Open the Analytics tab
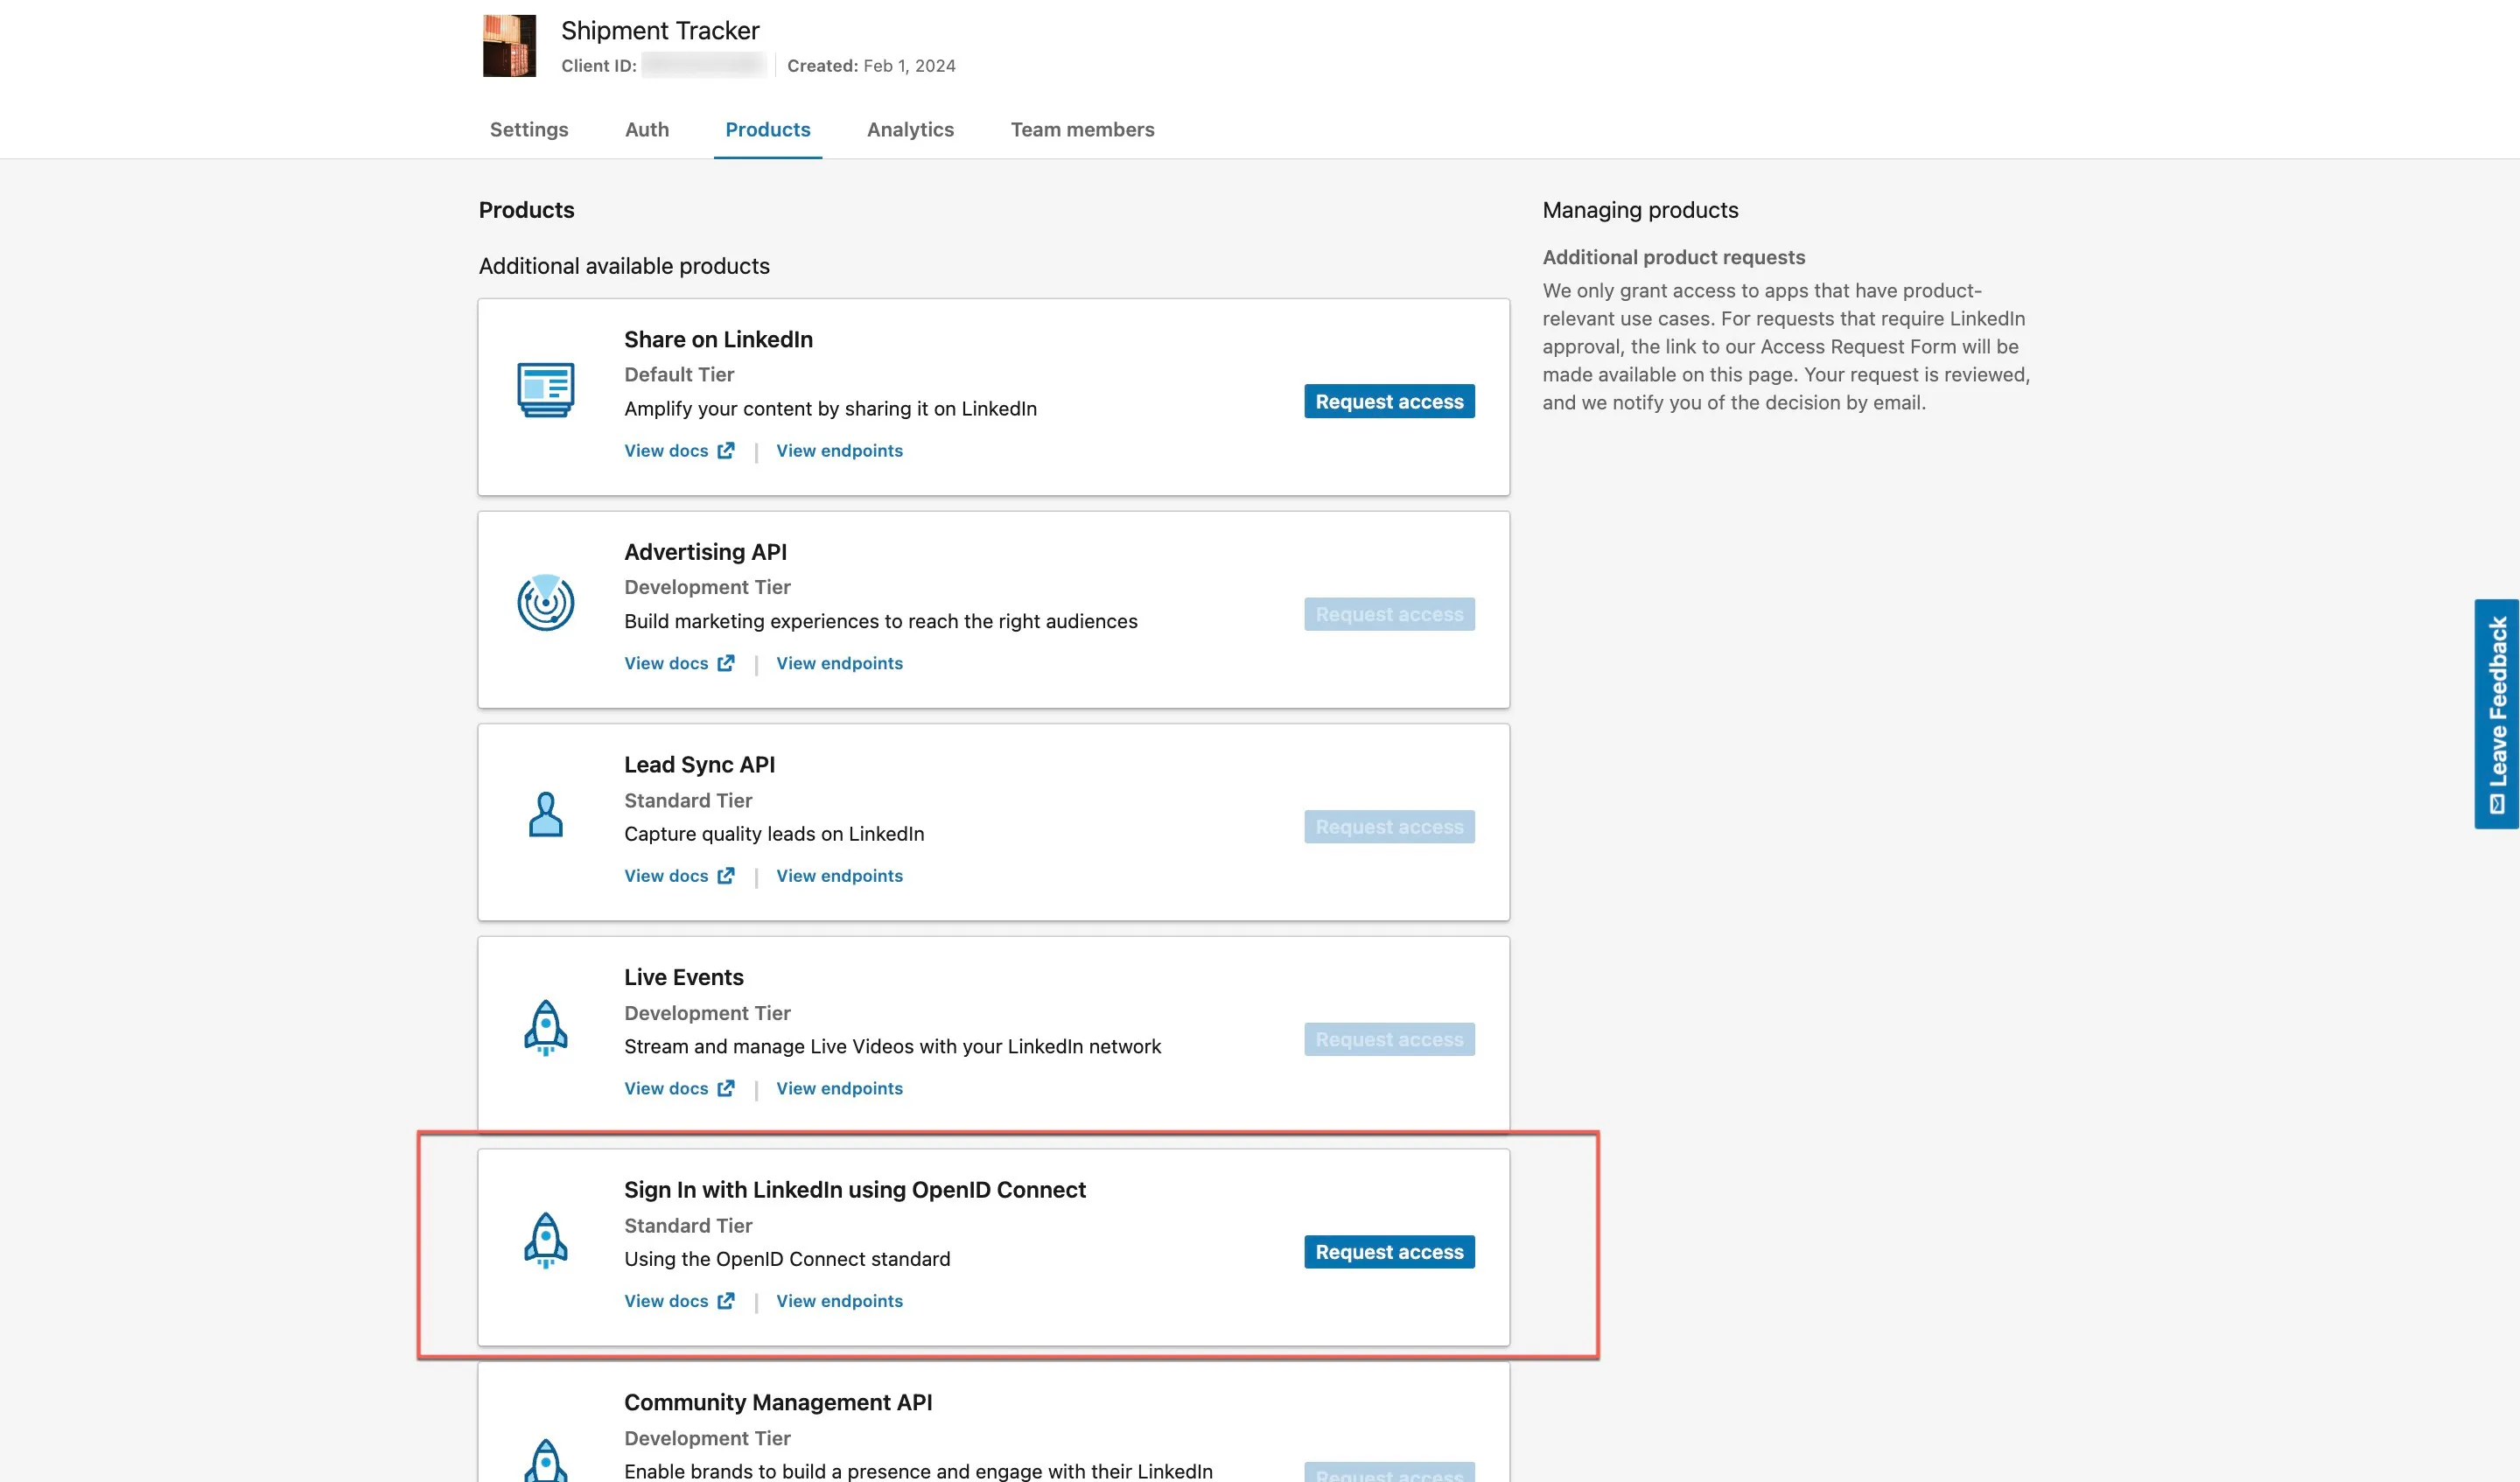Screen dimensions: 2520x1482 910,129
